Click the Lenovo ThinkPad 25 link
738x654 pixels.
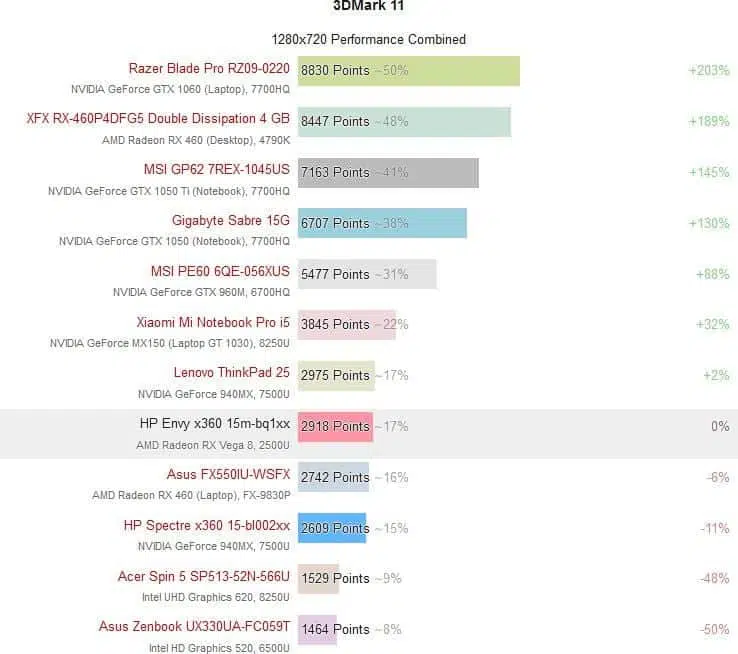tap(232, 373)
